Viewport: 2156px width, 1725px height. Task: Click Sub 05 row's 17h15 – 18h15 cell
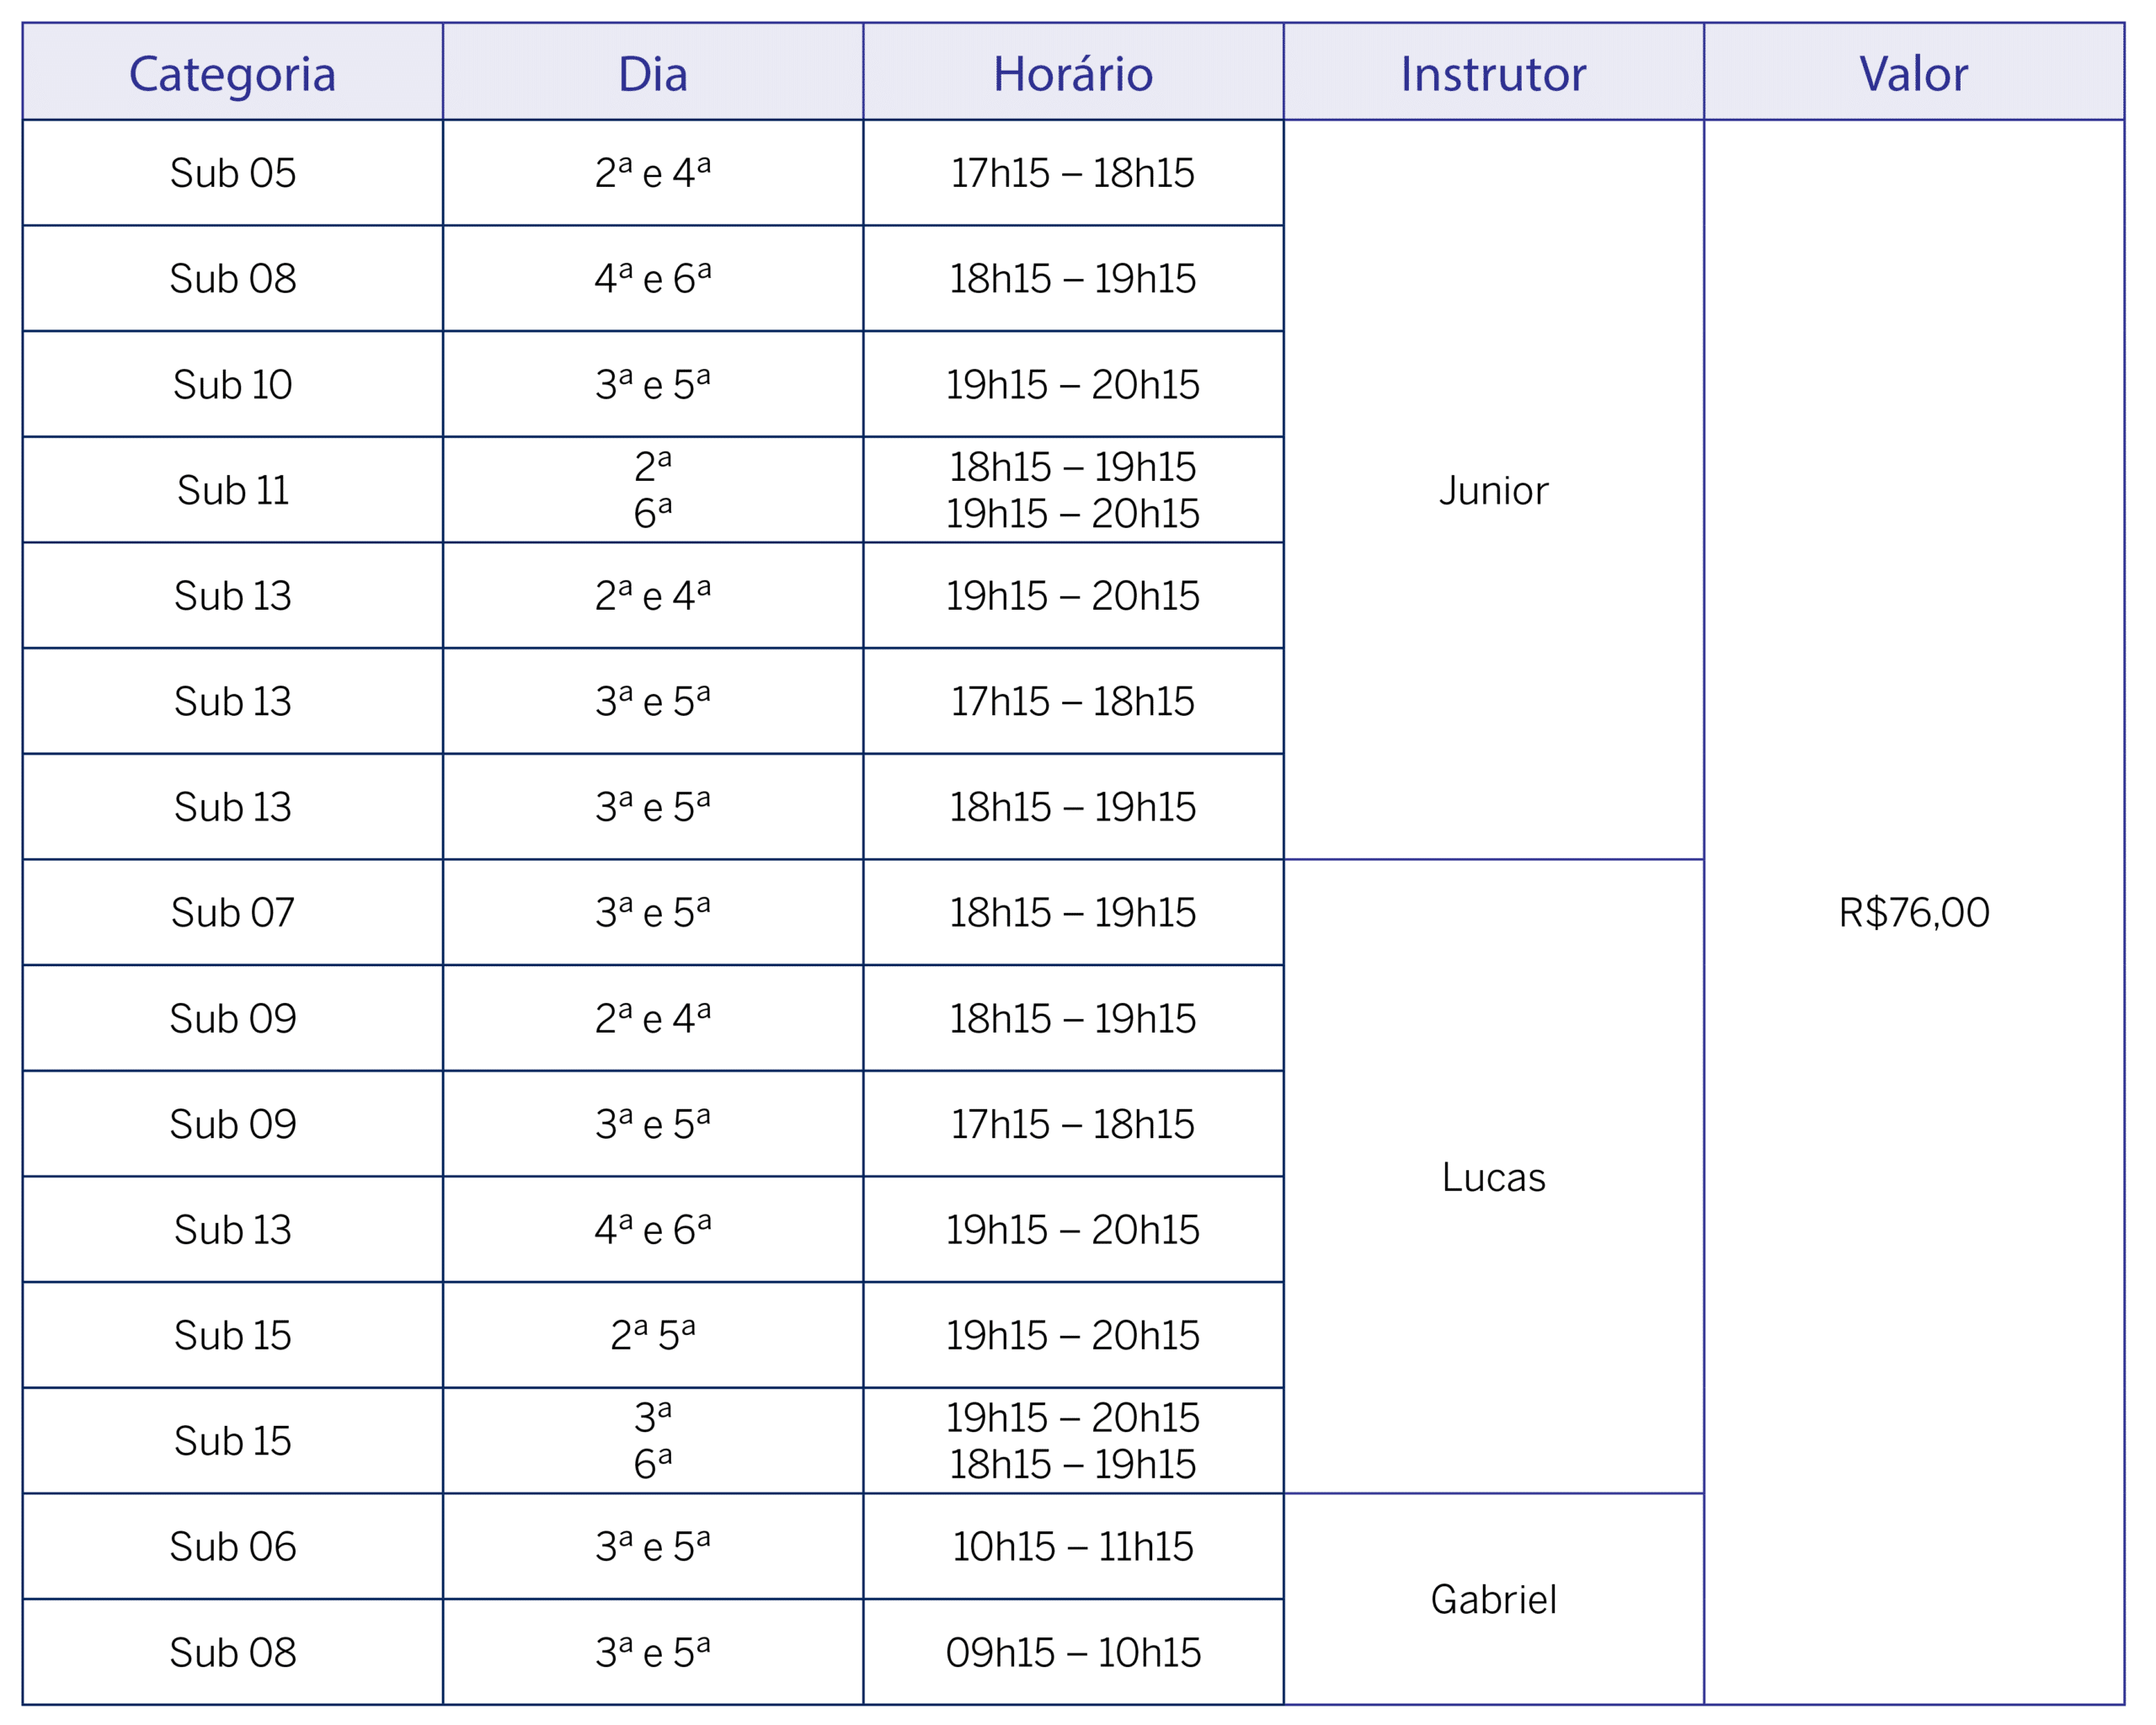(1072, 173)
